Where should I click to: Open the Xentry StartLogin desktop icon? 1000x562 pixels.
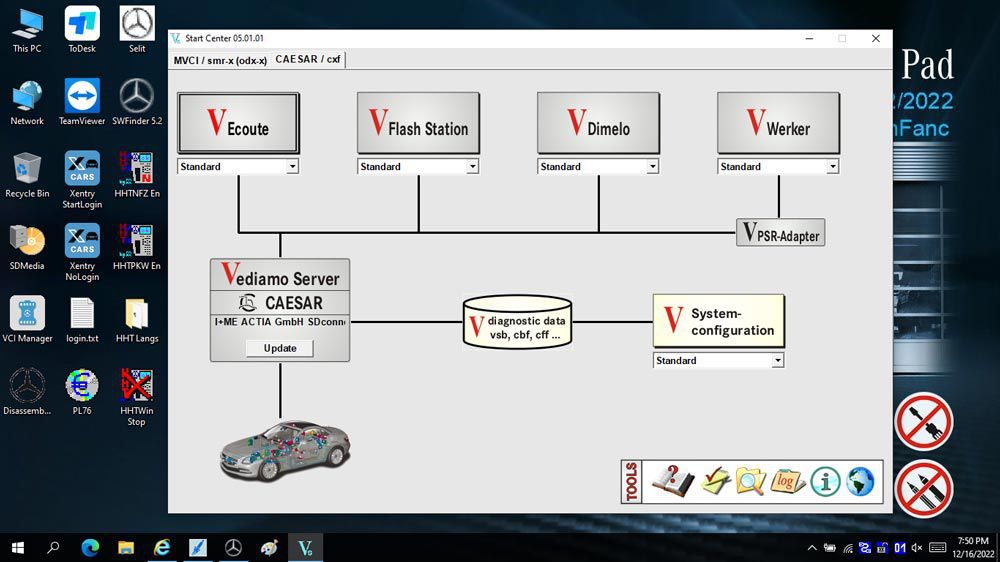point(82,181)
